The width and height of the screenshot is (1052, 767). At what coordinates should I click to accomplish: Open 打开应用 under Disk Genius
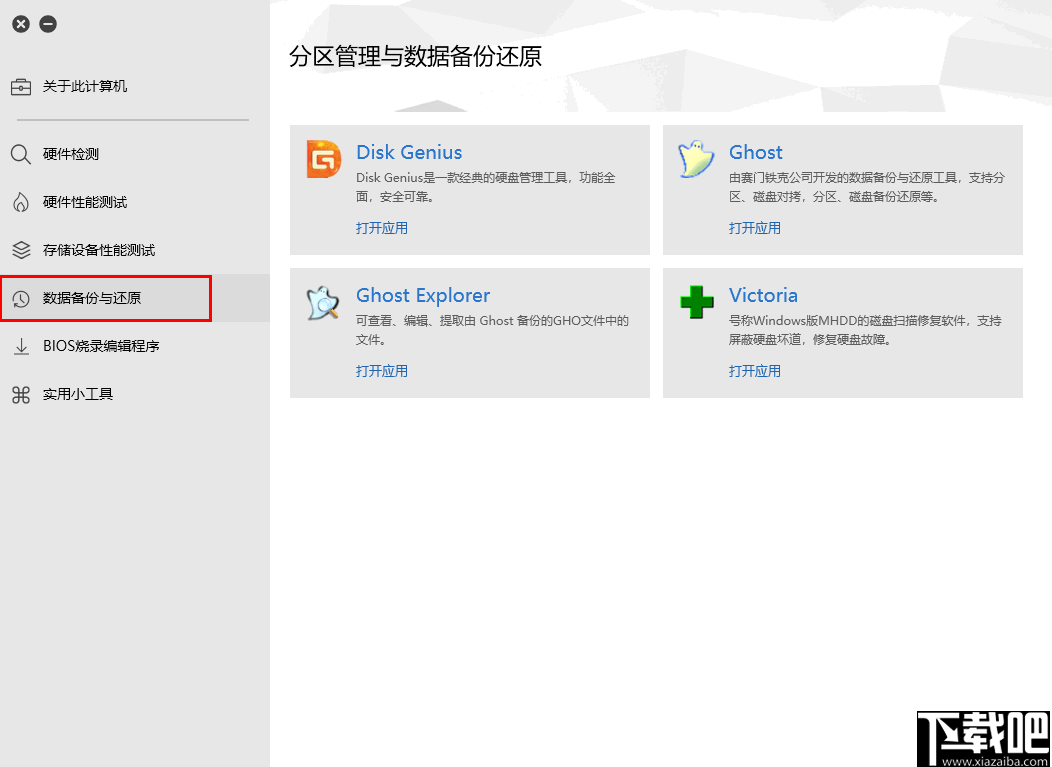pos(381,228)
